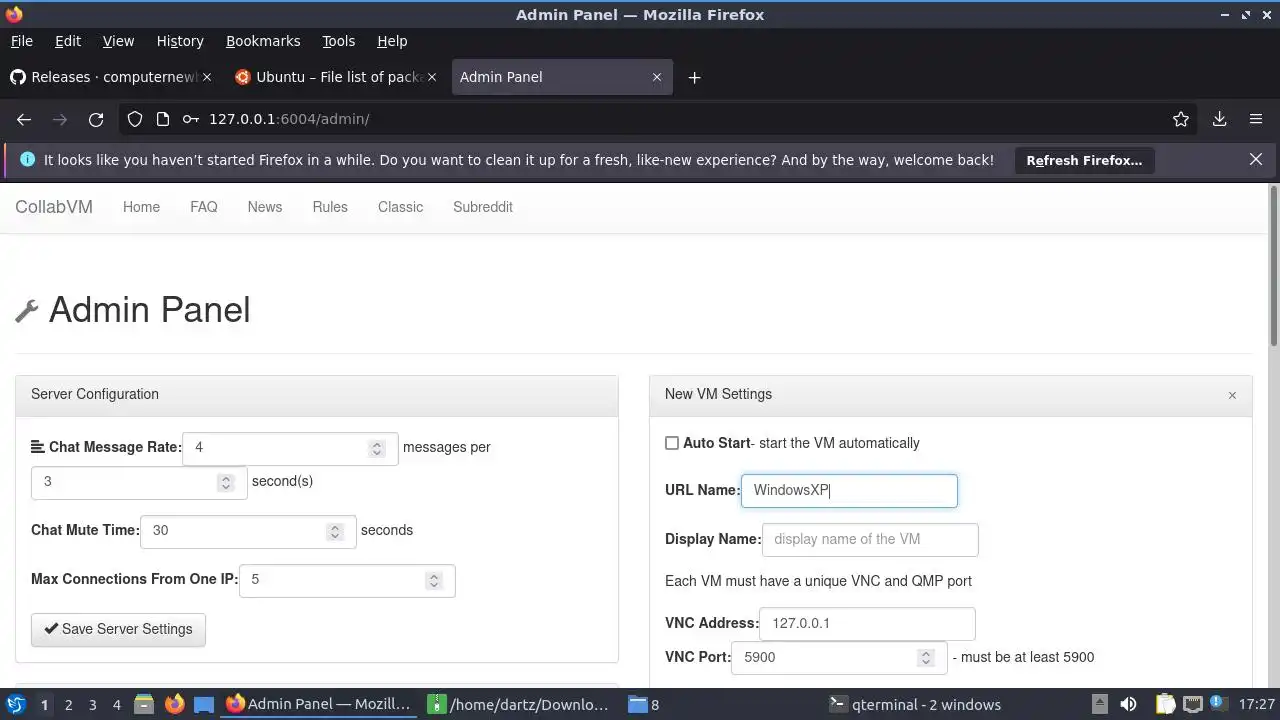This screenshot has width=1280, height=720.
Task: Open the History menu
Action: (180, 41)
